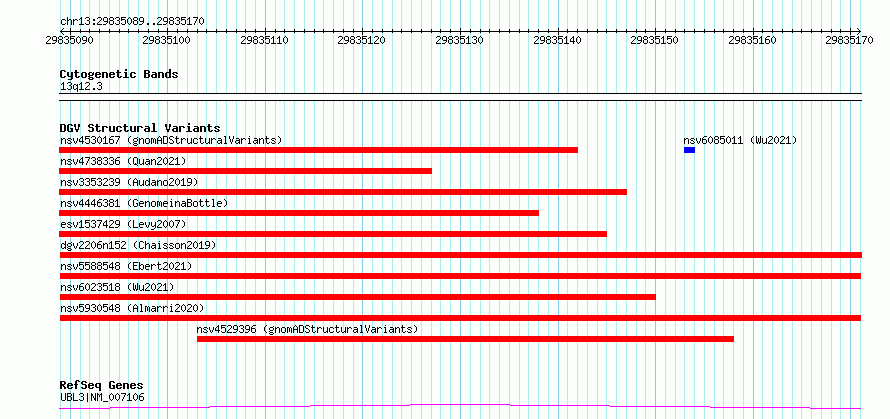Open the Cytogenetic Bands track title
This screenshot has height=419, width=890.
tap(119, 74)
